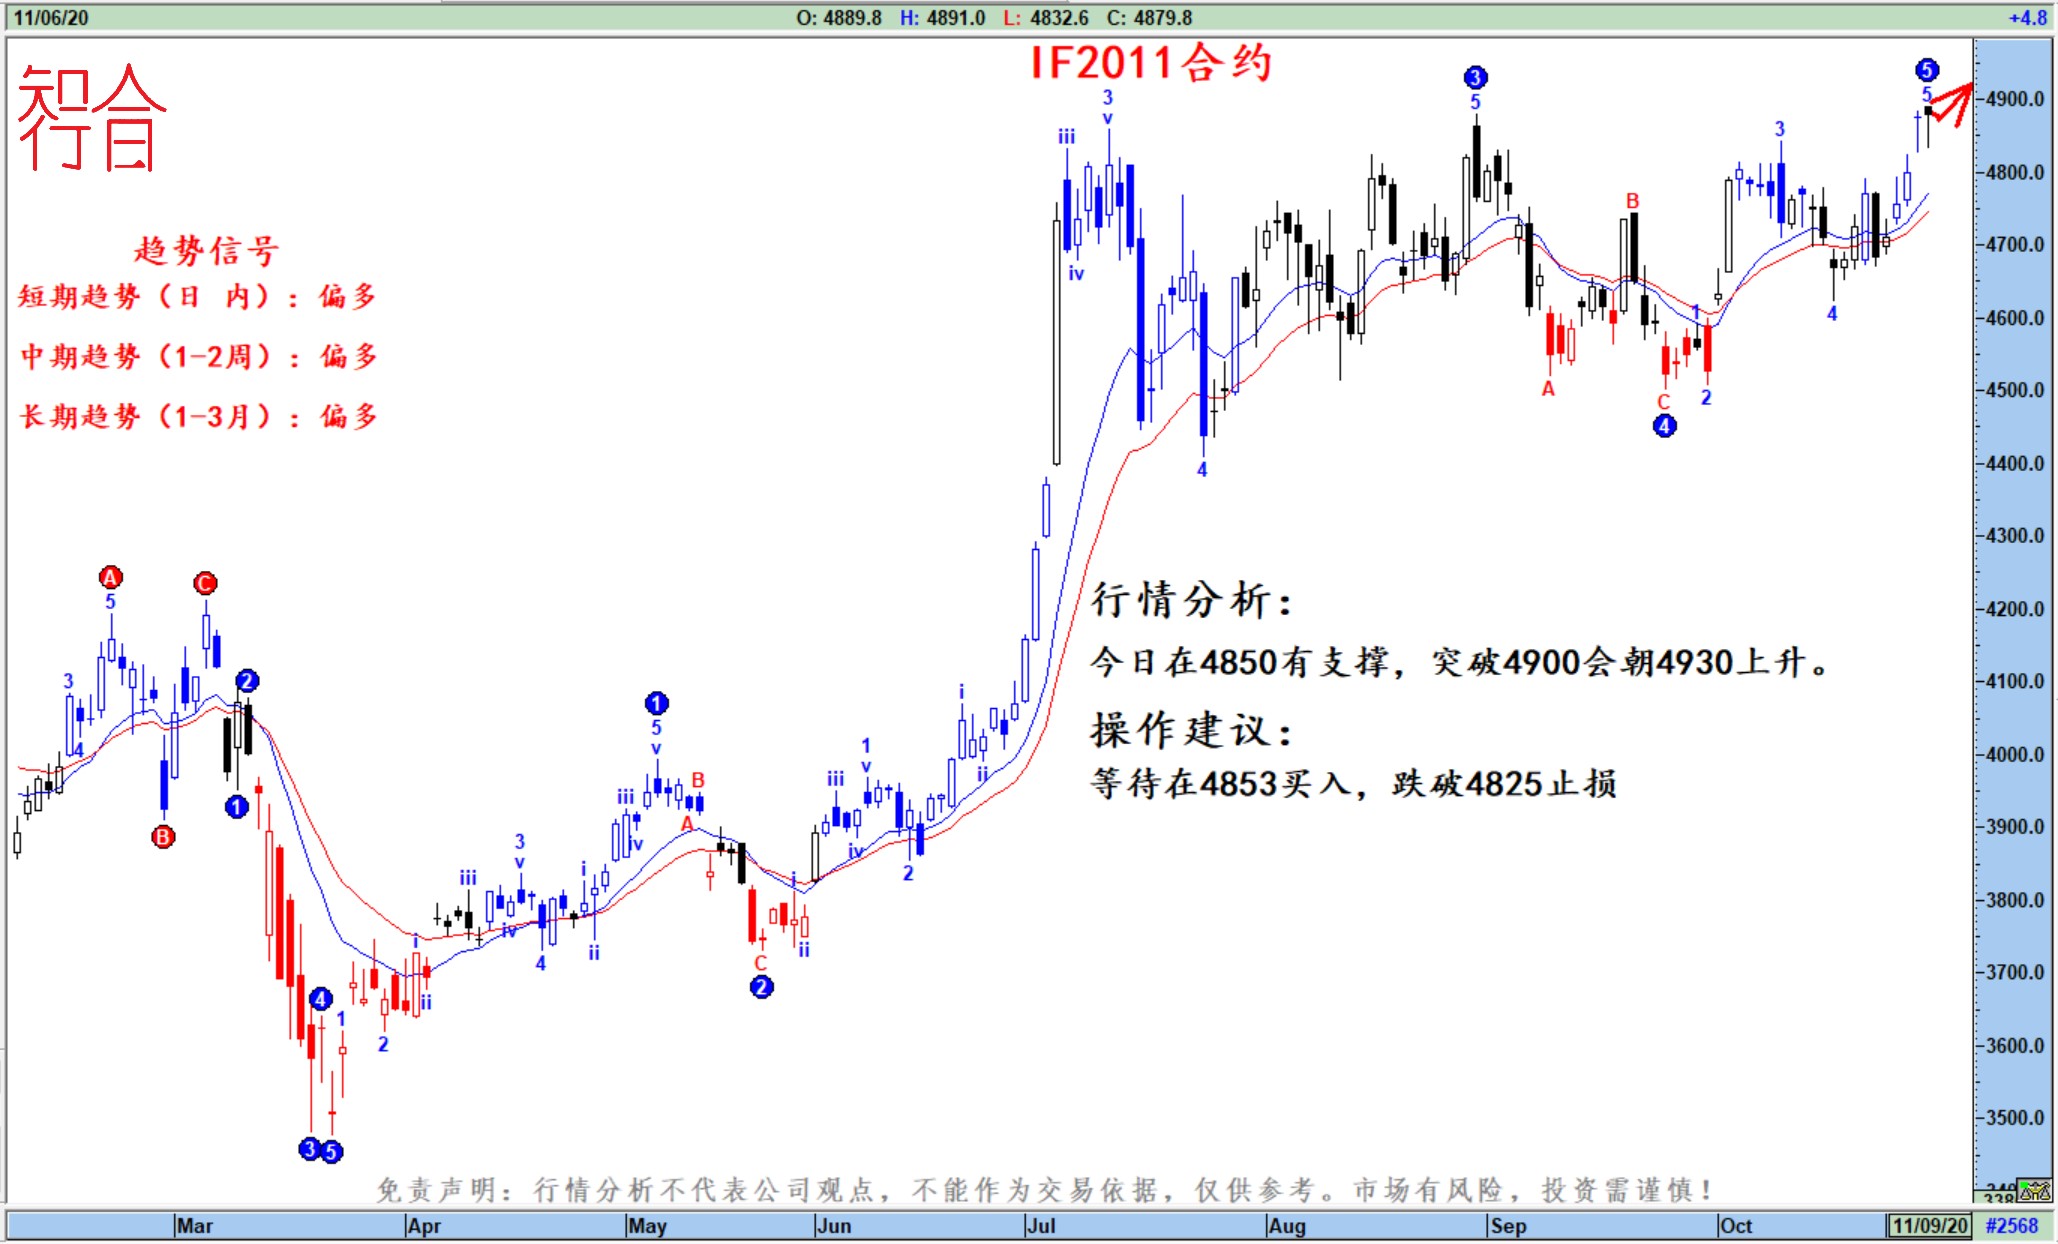The image size is (2058, 1244).
Task: Click blue circled 1 marker above May peak
Action: [x=656, y=703]
